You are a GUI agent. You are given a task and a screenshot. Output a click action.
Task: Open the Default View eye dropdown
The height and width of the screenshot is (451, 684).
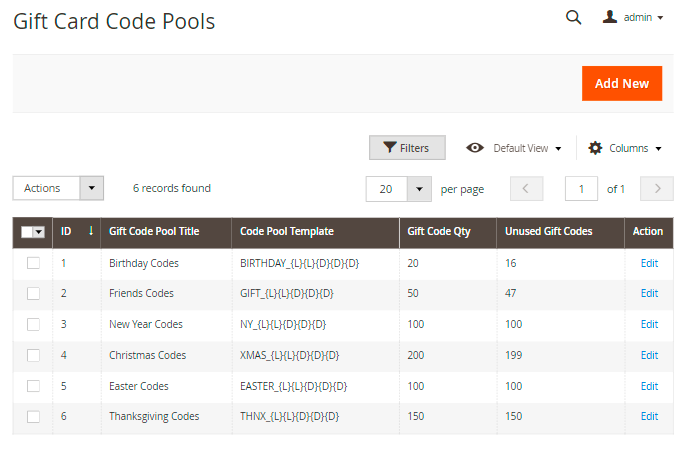[x=514, y=148]
